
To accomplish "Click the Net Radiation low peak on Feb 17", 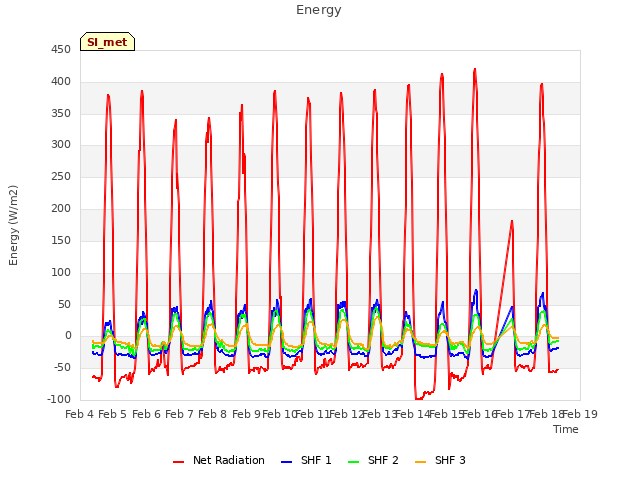I will pos(512,221).
